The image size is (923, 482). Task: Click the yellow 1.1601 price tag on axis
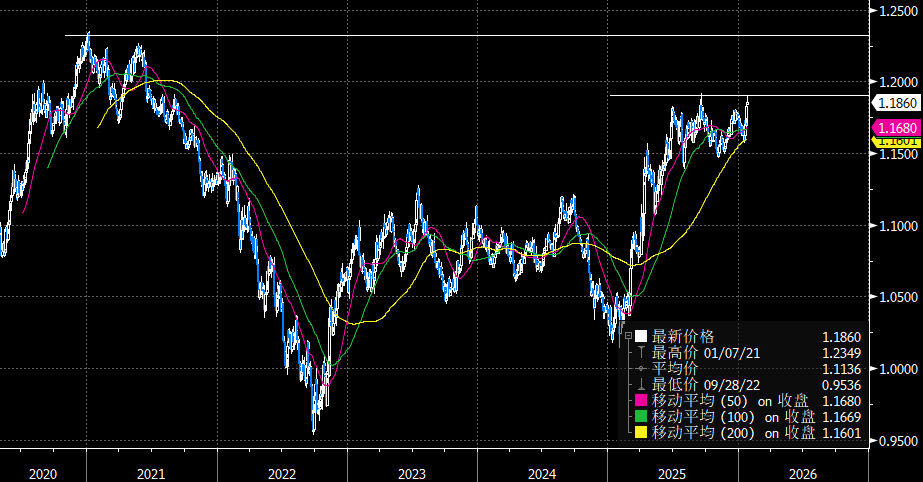pos(895,142)
